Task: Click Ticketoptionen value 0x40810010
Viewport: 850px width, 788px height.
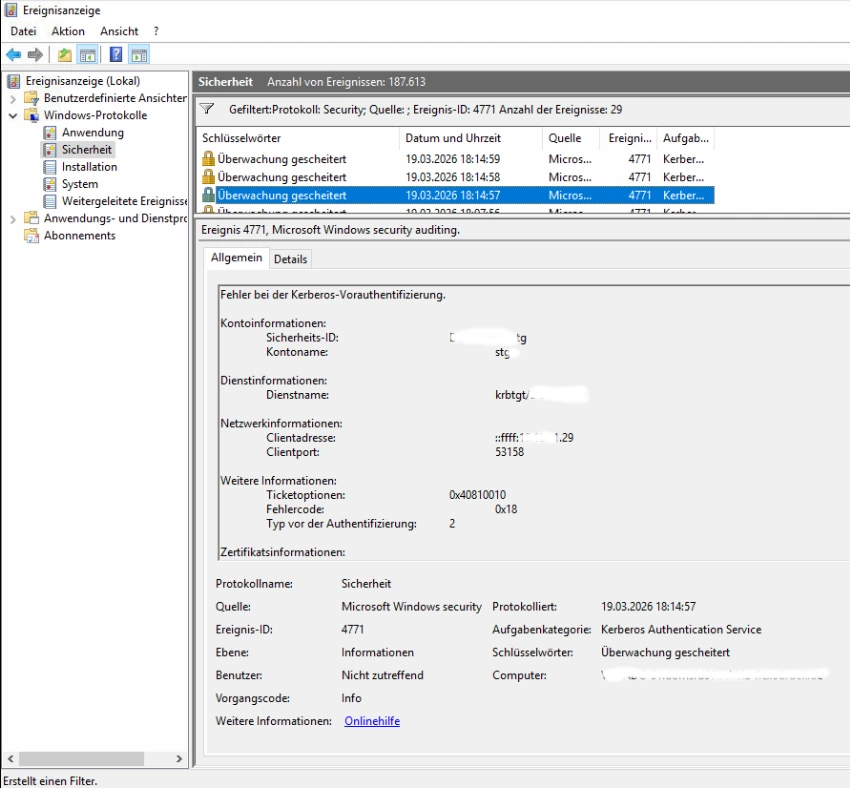Action: (x=477, y=495)
